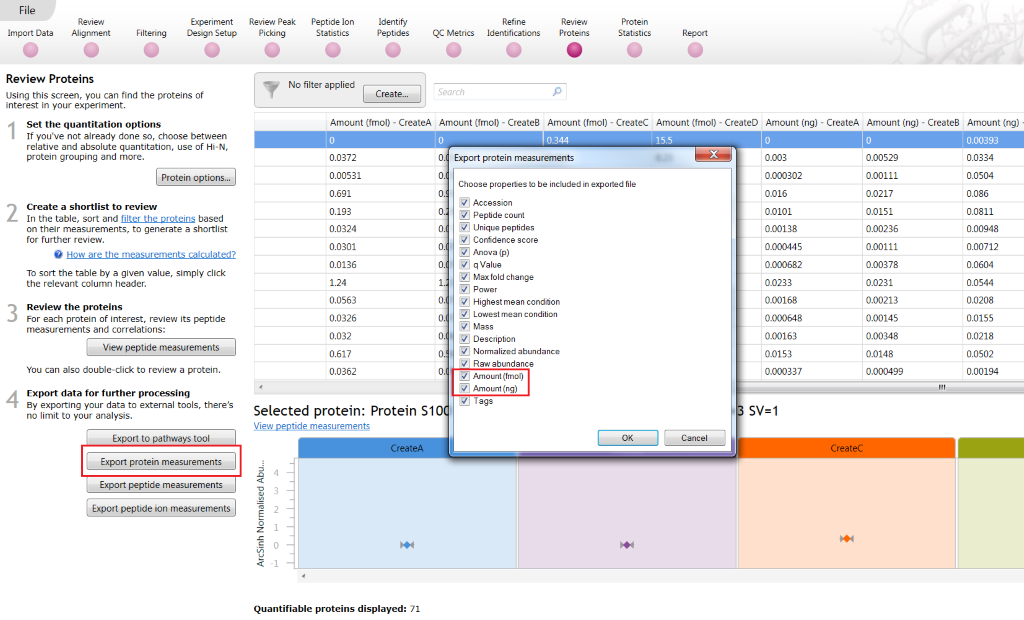Click the Review Peak Picking step circle

click(272, 50)
